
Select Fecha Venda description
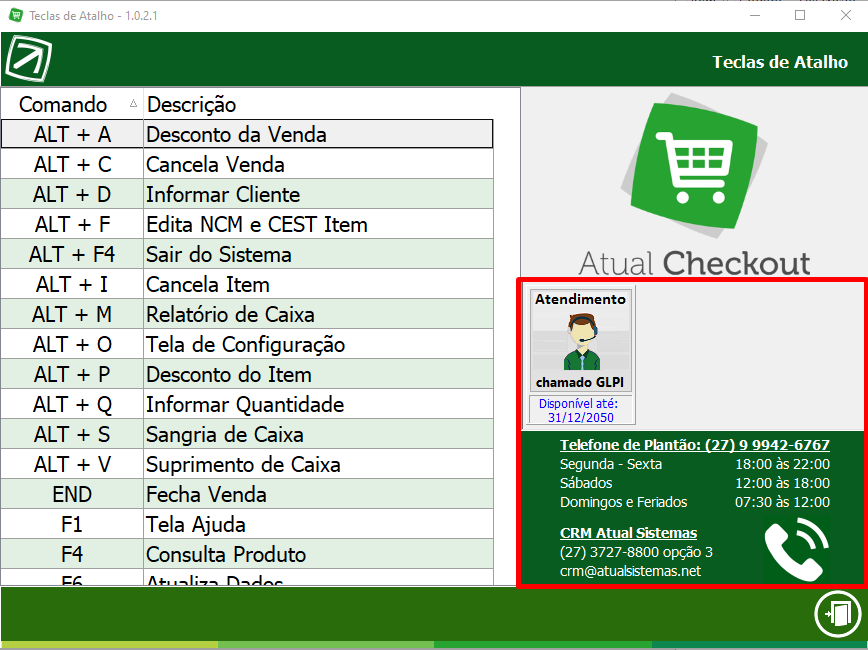pyautogui.click(x=318, y=494)
